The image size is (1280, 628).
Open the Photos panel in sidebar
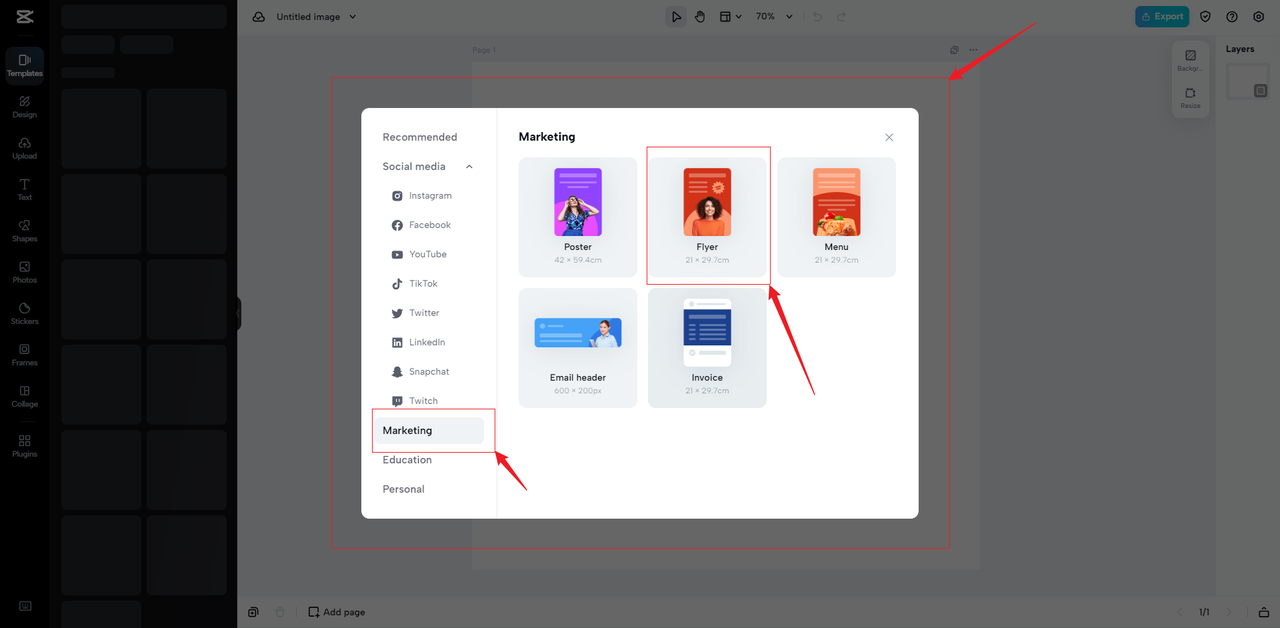pos(25,272)
